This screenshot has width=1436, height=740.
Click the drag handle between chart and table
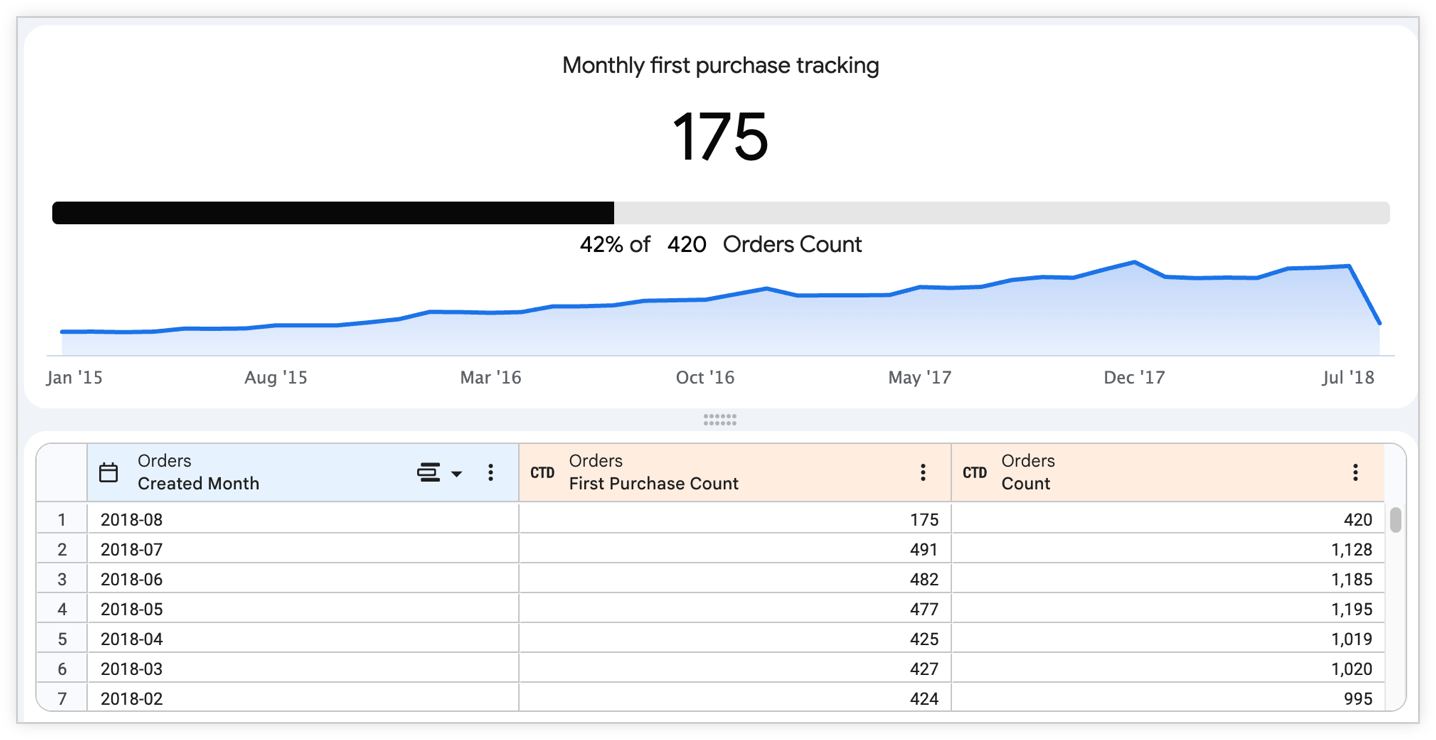pyautogui.click(x=720, y=420)
